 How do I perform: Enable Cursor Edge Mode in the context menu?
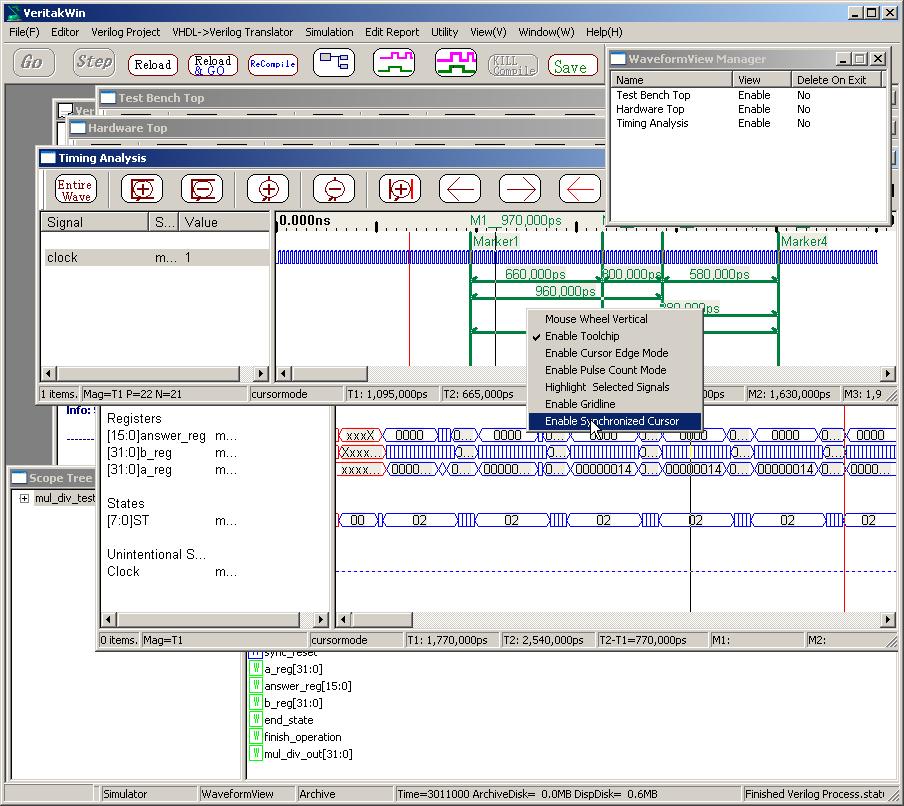615,353
